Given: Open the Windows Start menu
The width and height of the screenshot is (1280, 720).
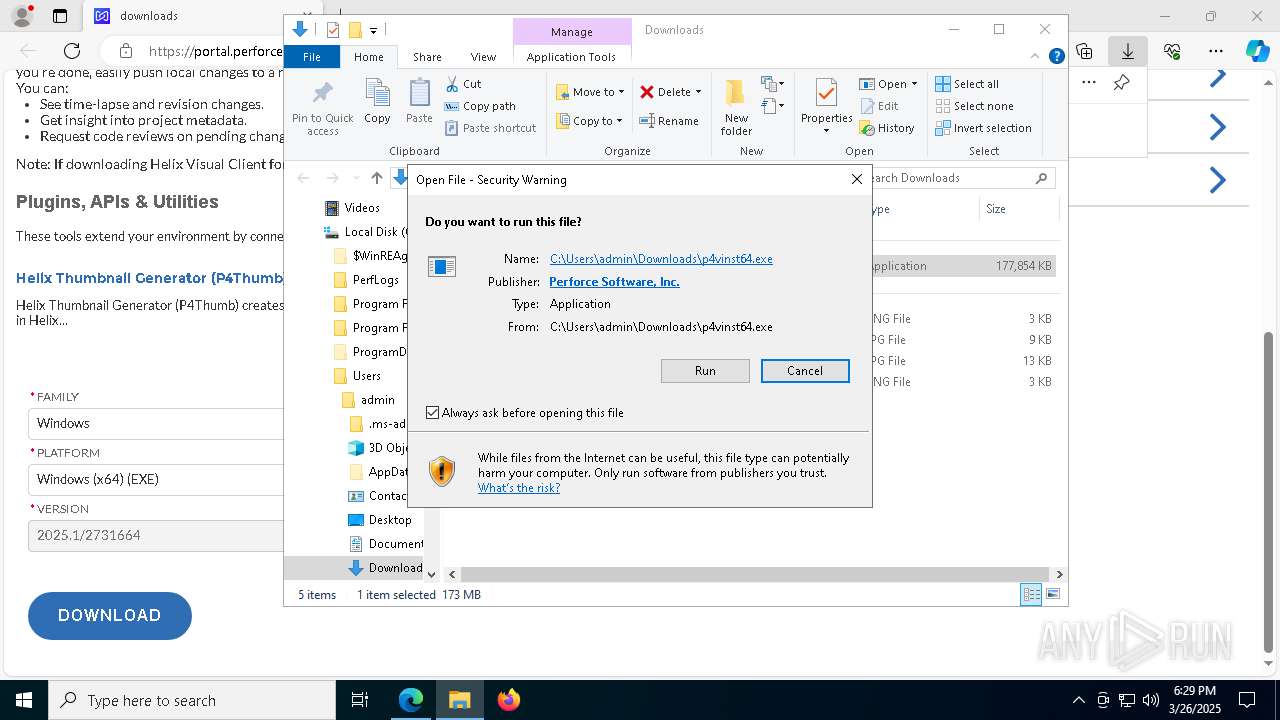Looking at the screenshot, I should [24, 700].
